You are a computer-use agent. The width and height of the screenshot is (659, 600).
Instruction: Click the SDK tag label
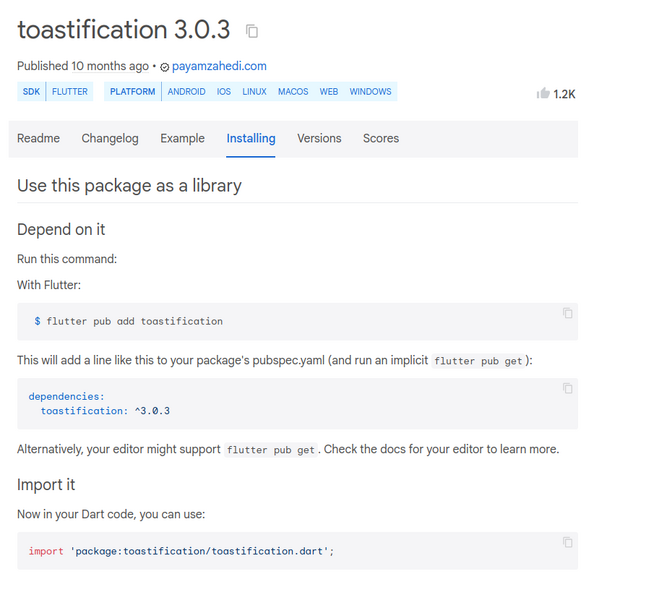coord(31,92)
